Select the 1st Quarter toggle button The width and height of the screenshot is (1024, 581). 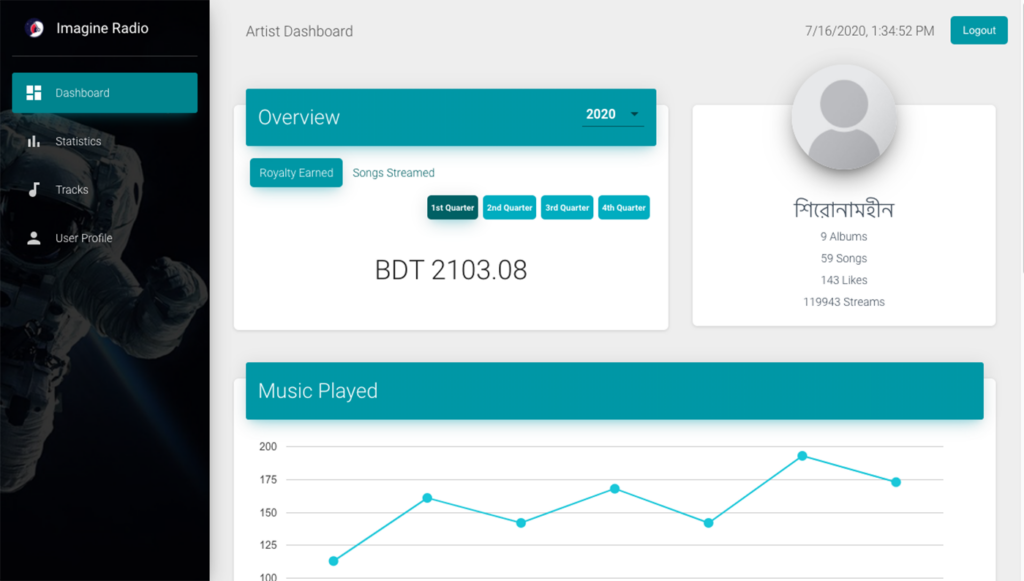(x=452, y=208)
